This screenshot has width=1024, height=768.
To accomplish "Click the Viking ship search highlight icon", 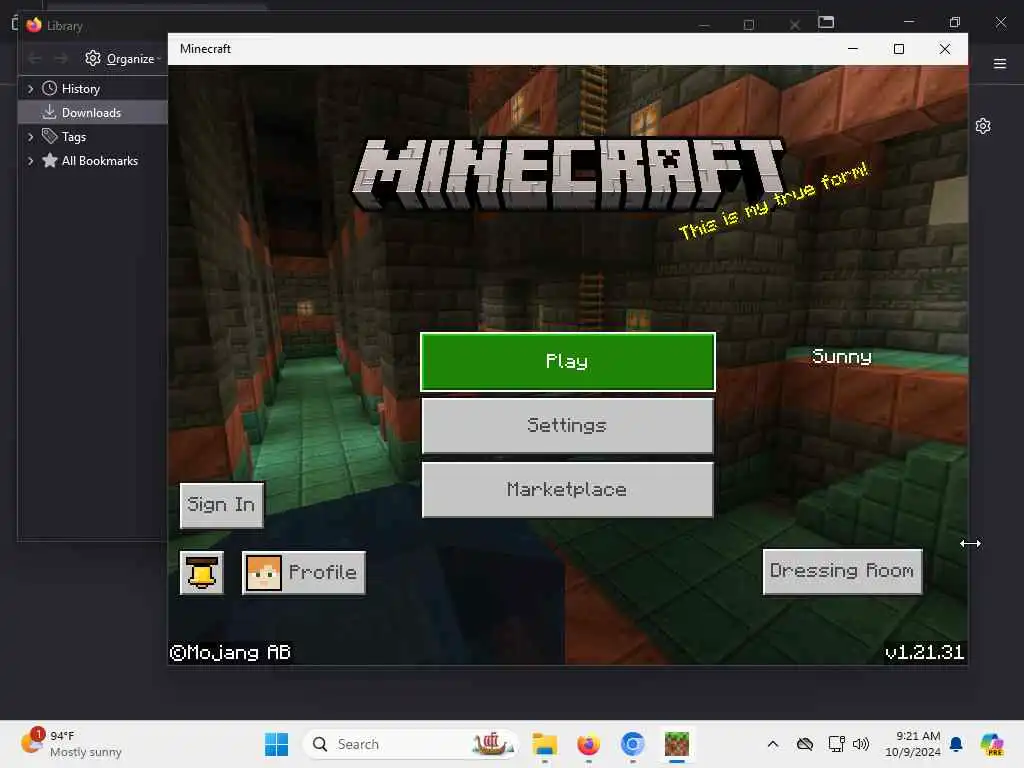I will pyautogui.click(x=492, y=744).
